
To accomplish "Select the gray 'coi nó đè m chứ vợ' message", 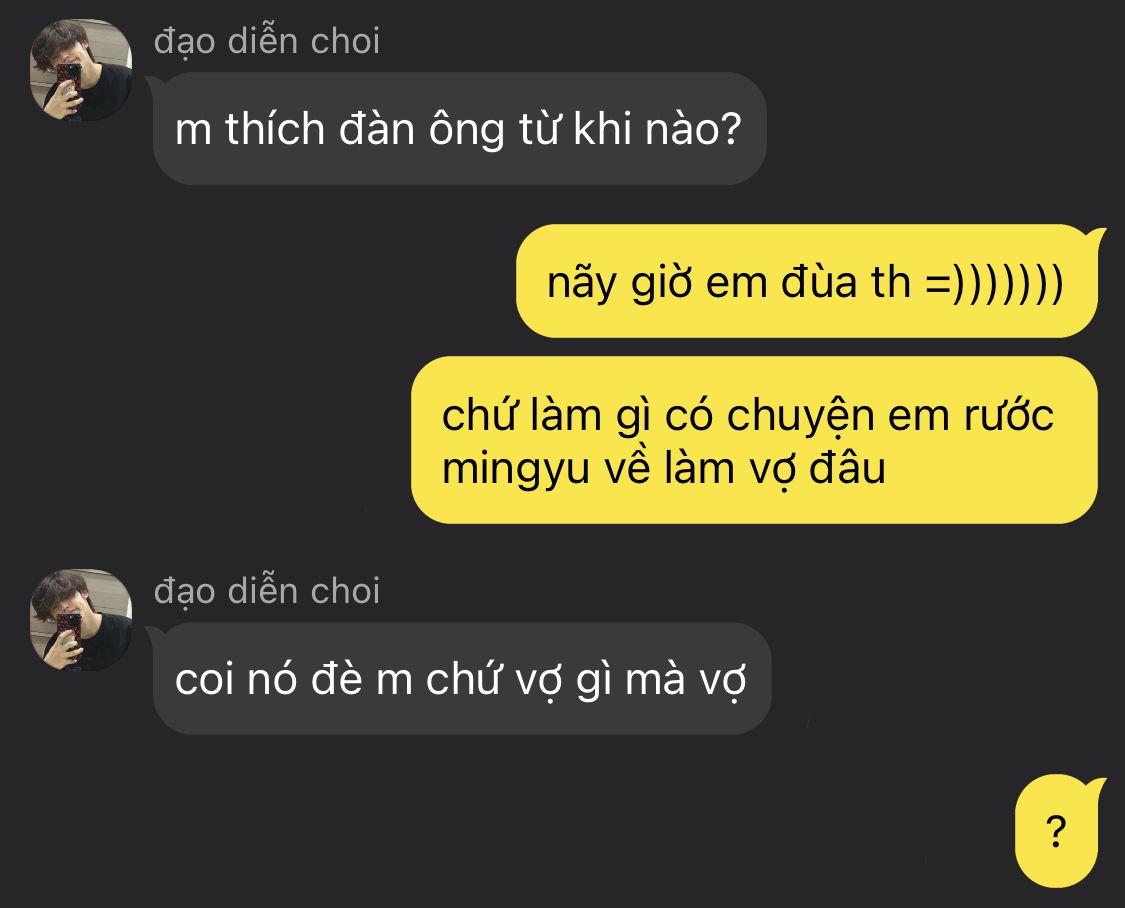I will point(461,678).
